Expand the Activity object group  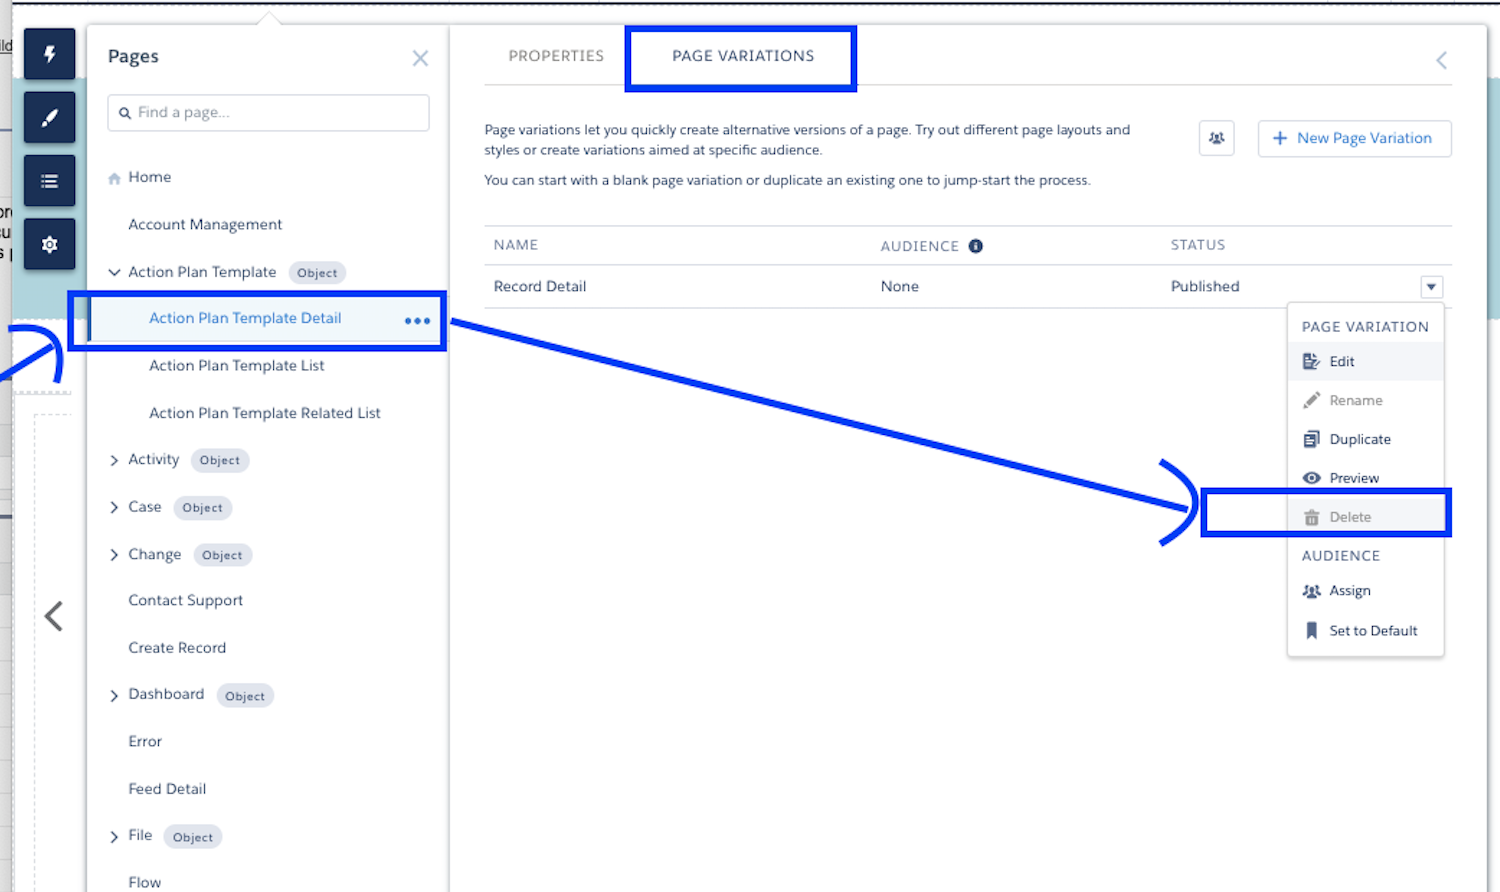pyautogui.click(x=114, y=460)
